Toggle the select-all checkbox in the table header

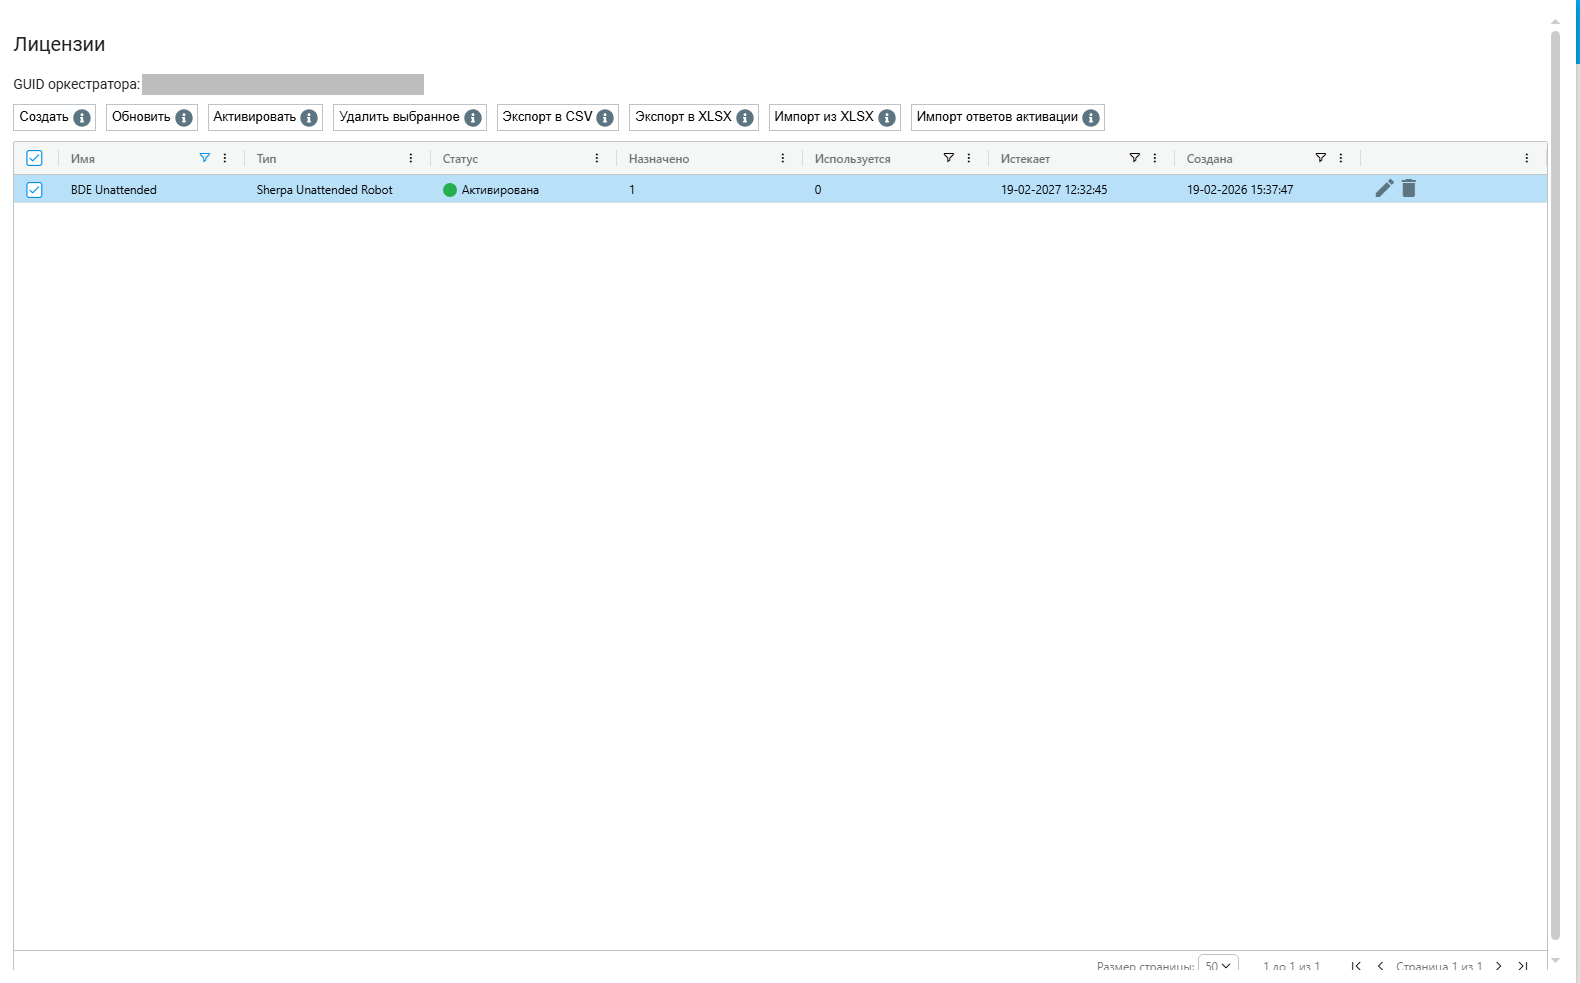coord(34,158)
